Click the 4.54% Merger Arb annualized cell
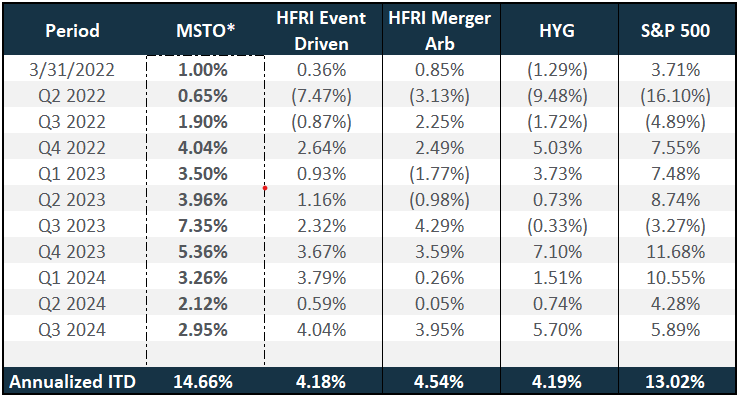 pyautogui.click(x=439, y=381)
